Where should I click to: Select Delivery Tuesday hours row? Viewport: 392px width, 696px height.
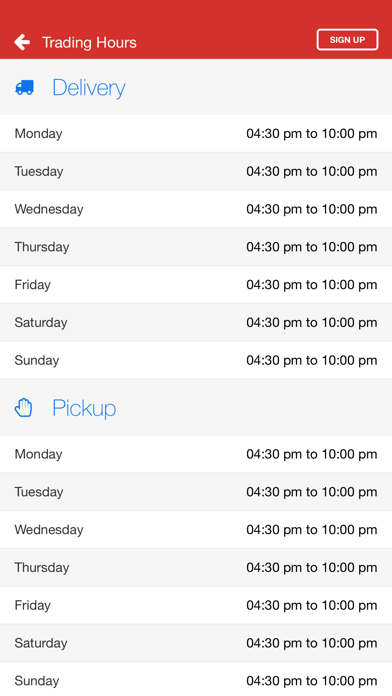pos(196,171)
